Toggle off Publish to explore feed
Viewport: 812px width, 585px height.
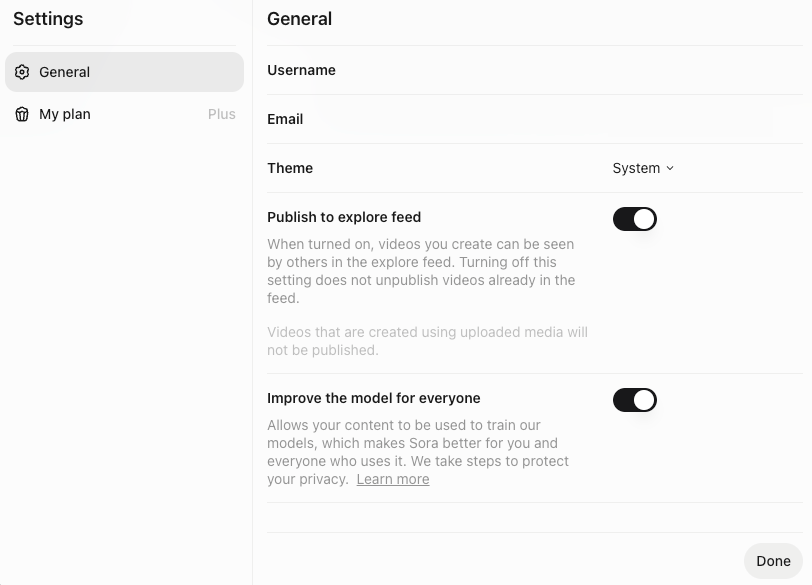tap(634, 219)
